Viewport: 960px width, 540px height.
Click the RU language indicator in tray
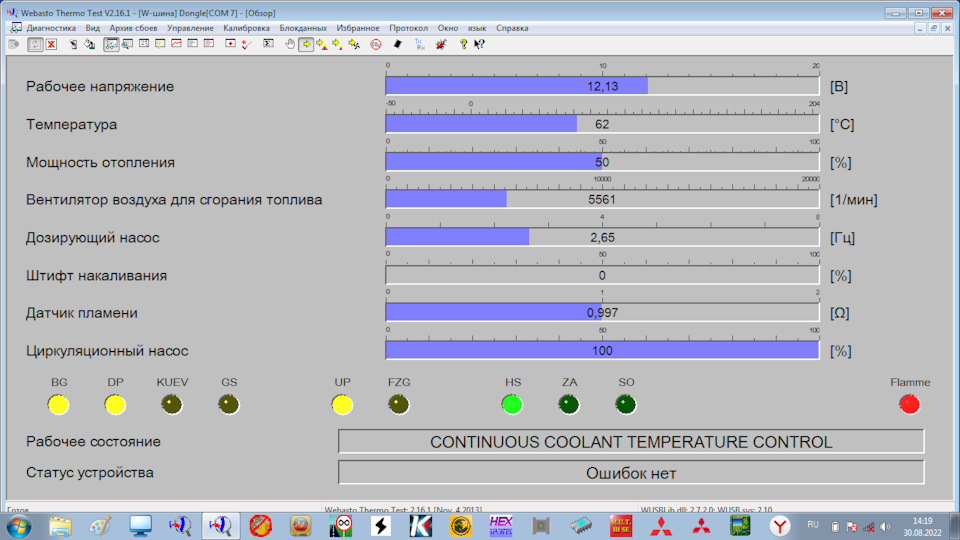coord(813,525)
